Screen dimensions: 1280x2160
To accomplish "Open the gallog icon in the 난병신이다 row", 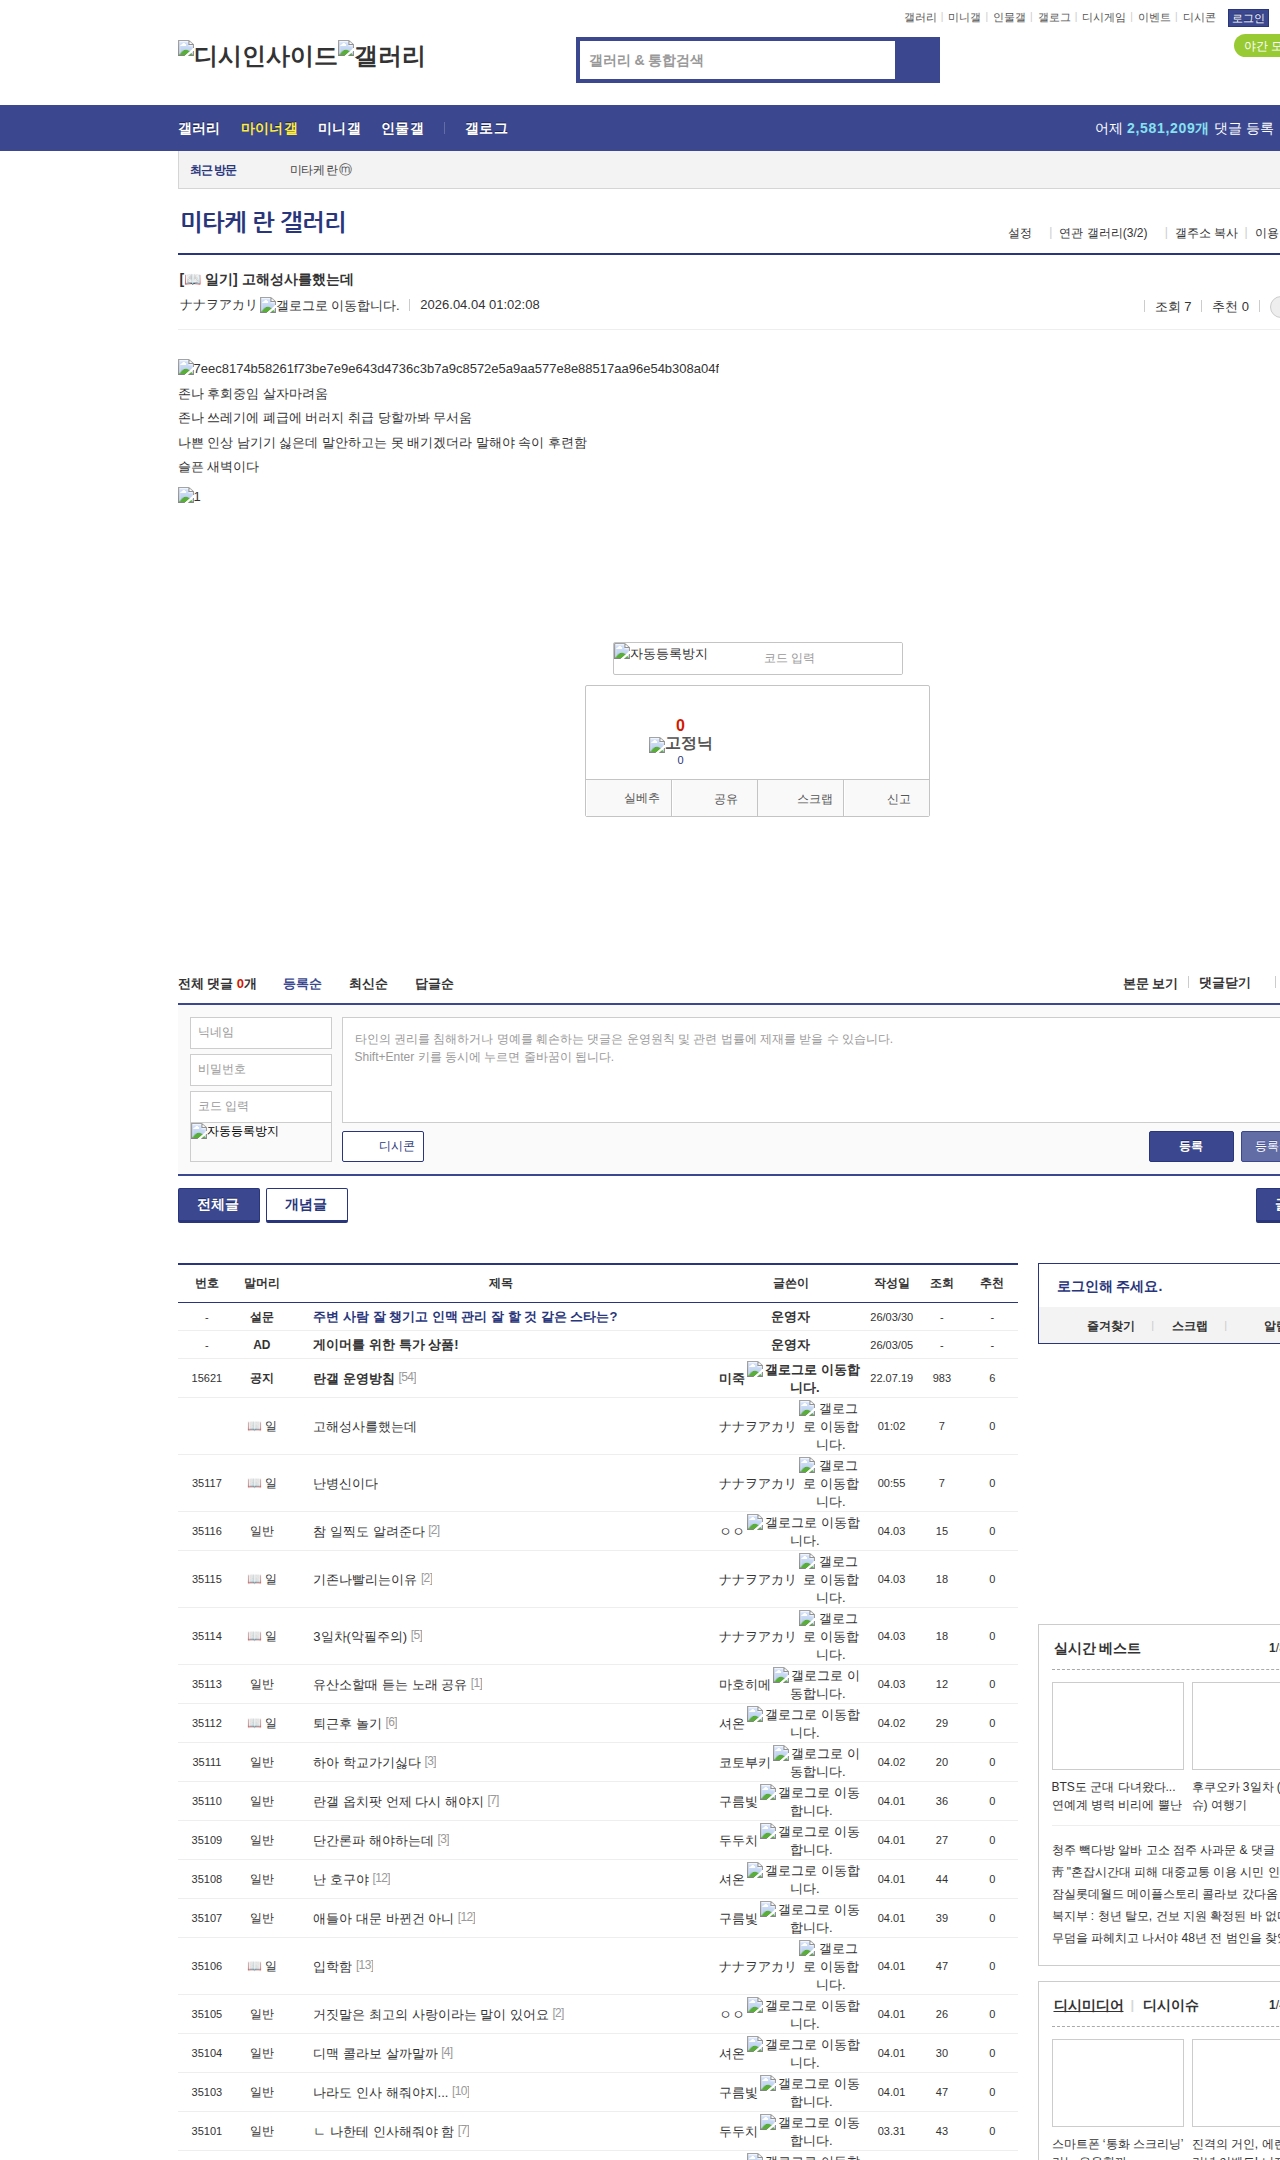I will (829, 1483).
